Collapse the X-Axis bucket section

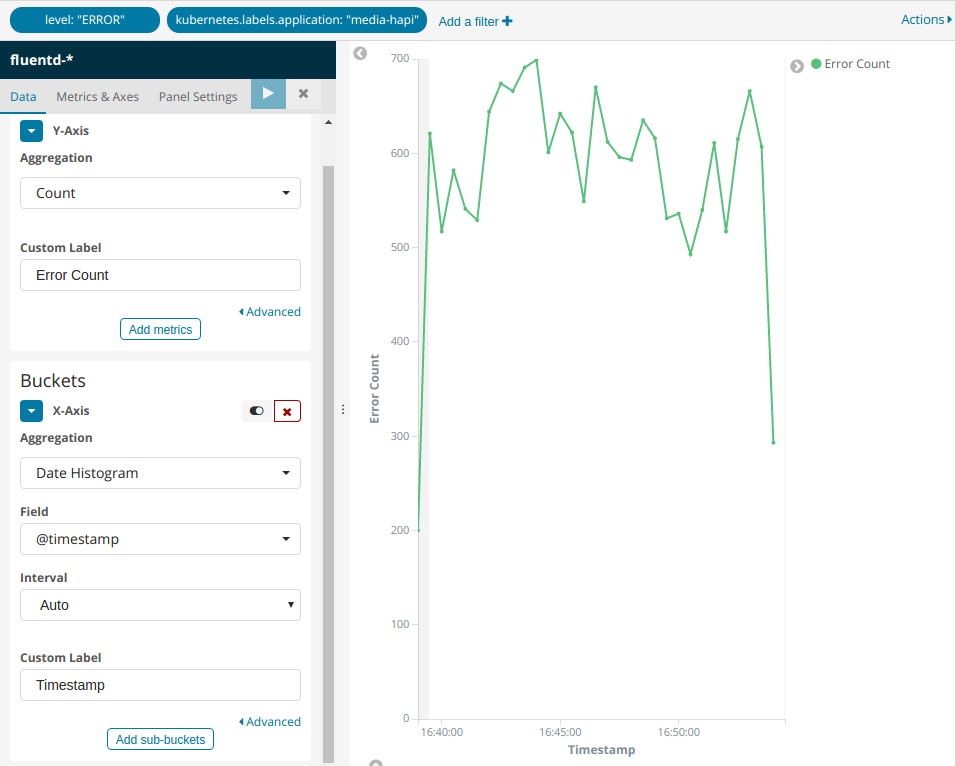(x=32, y=411)
